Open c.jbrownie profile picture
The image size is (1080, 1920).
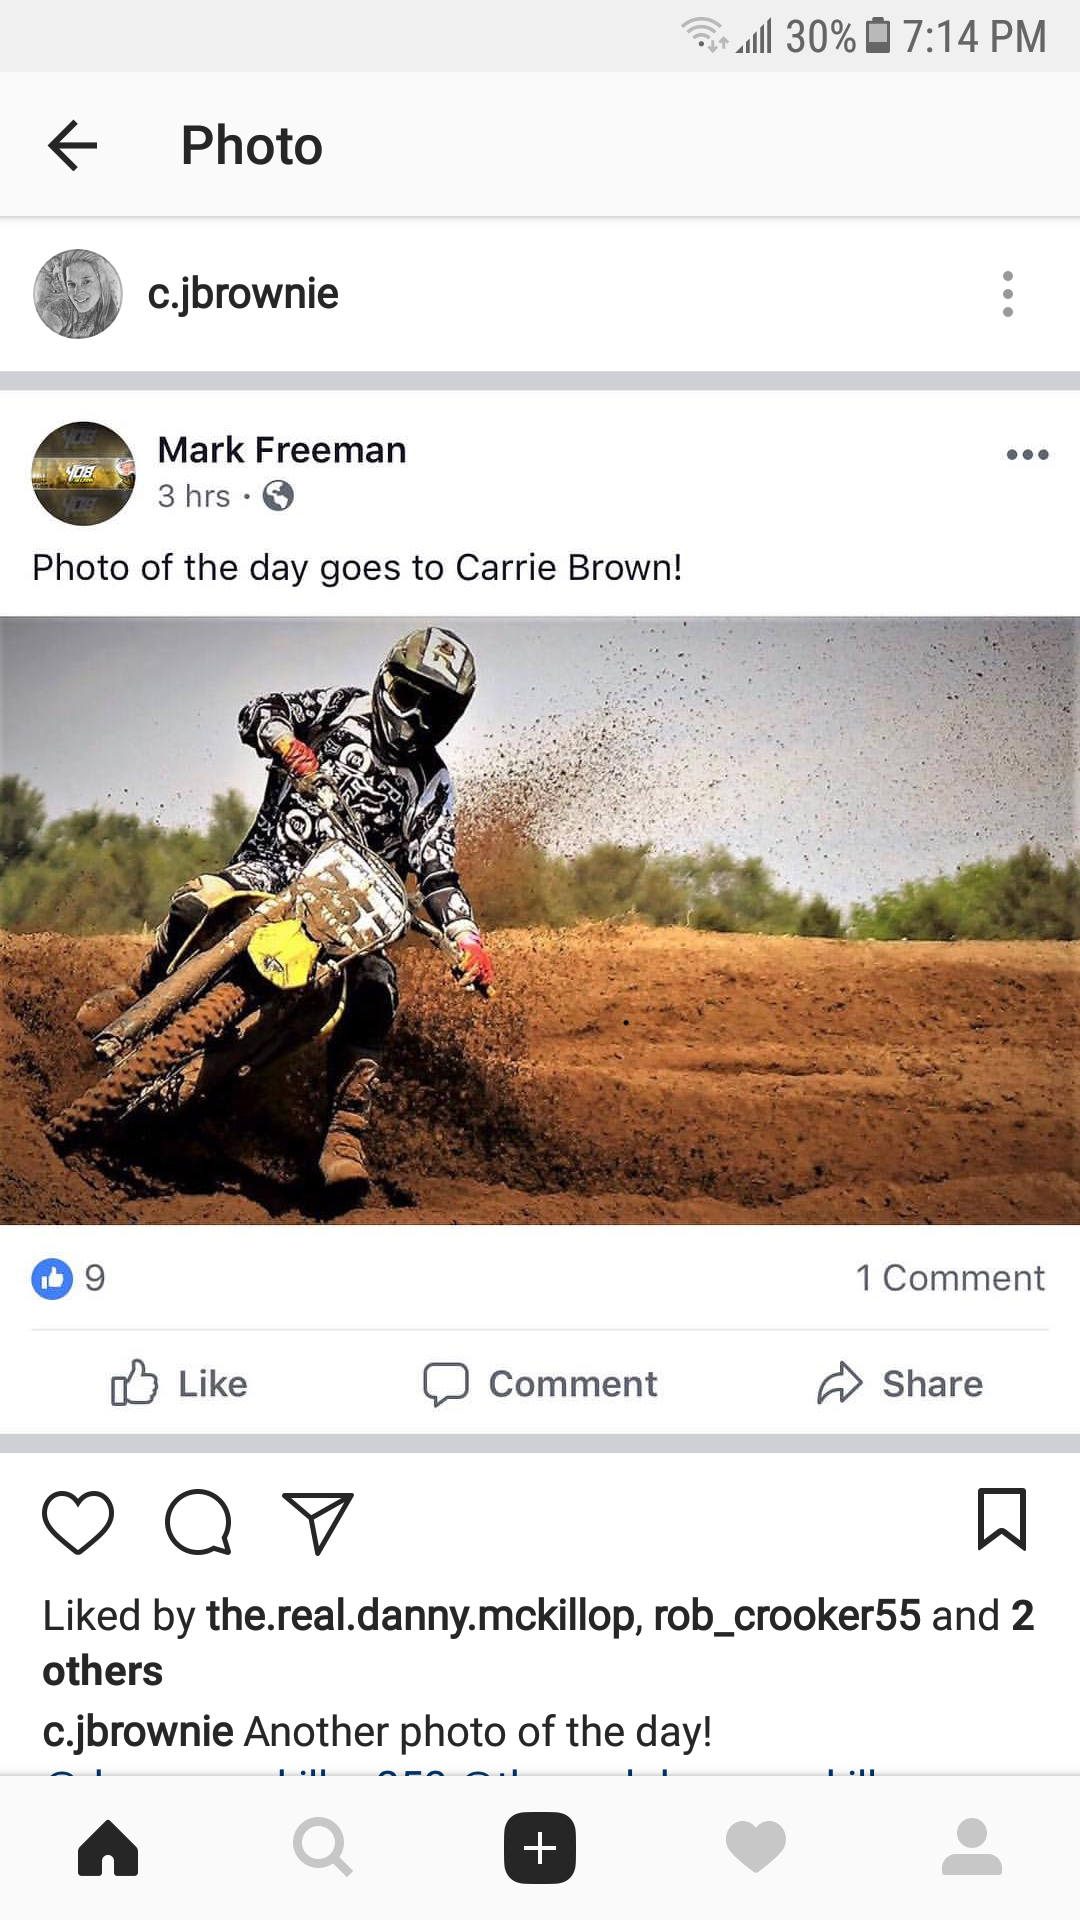[x=78, y=294]
